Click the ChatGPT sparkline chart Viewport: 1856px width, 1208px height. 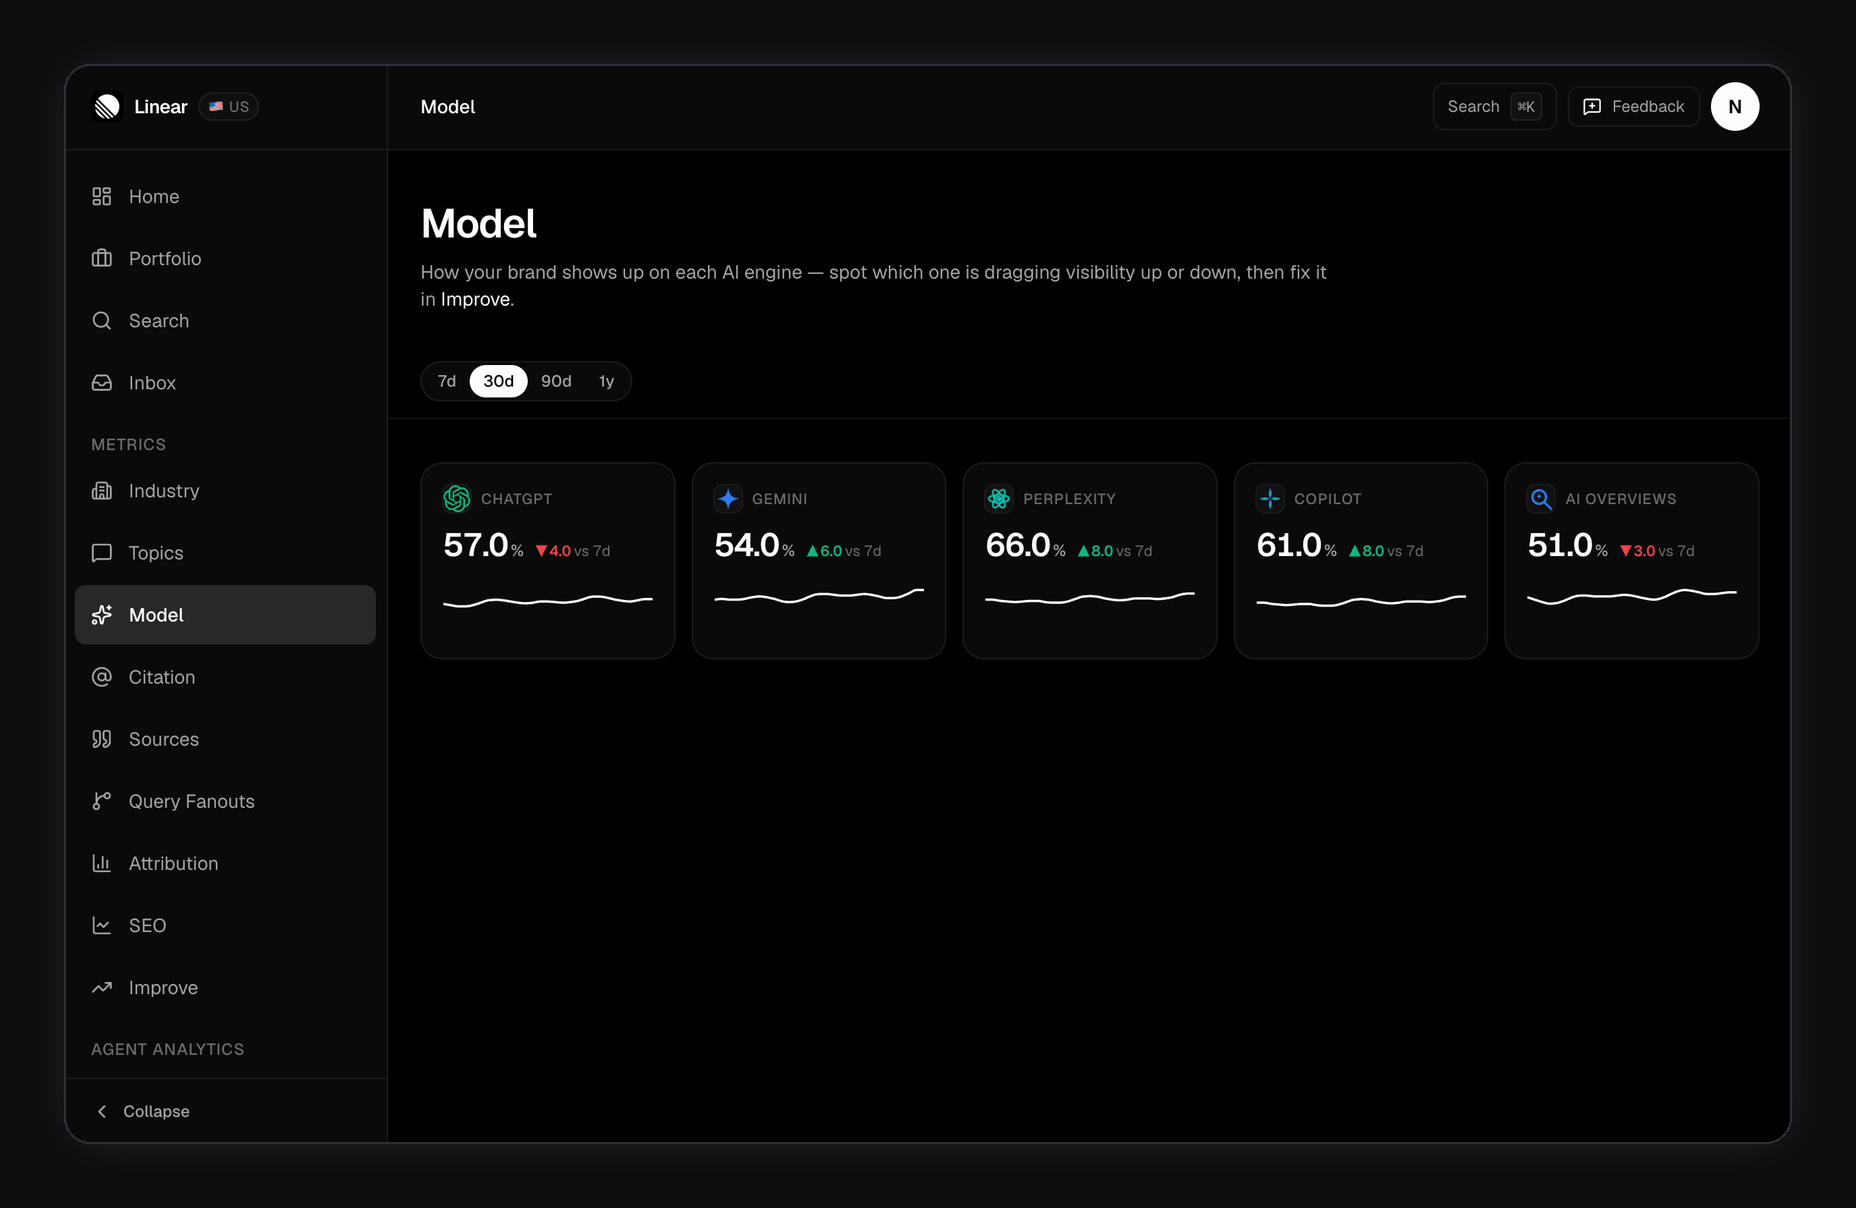[548, 600]
